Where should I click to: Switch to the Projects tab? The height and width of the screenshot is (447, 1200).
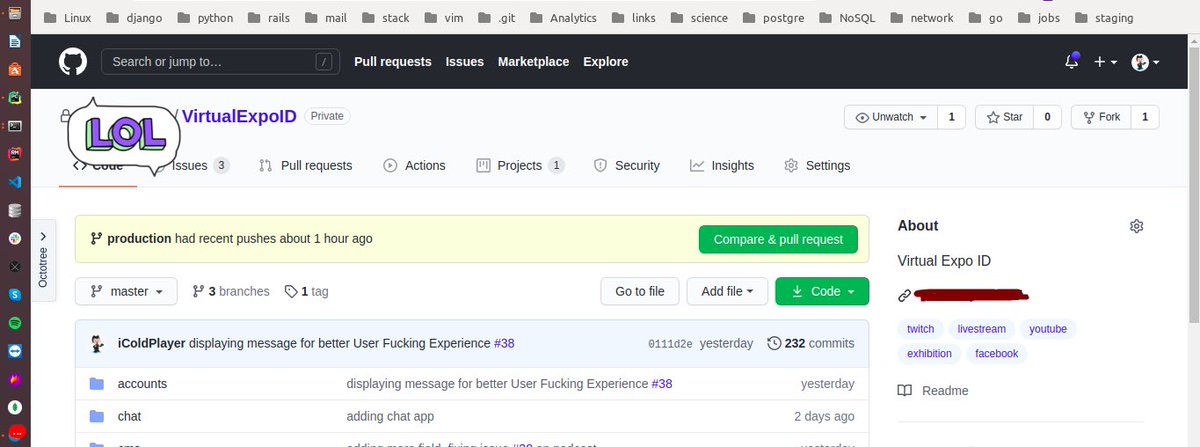pyautogui.click(x=520, y=165)
